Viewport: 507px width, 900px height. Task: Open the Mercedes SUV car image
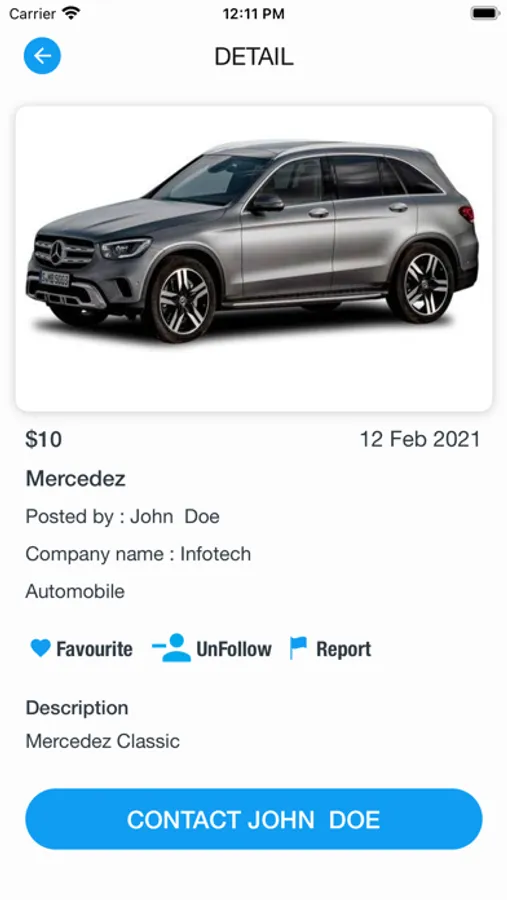(254, 258)
